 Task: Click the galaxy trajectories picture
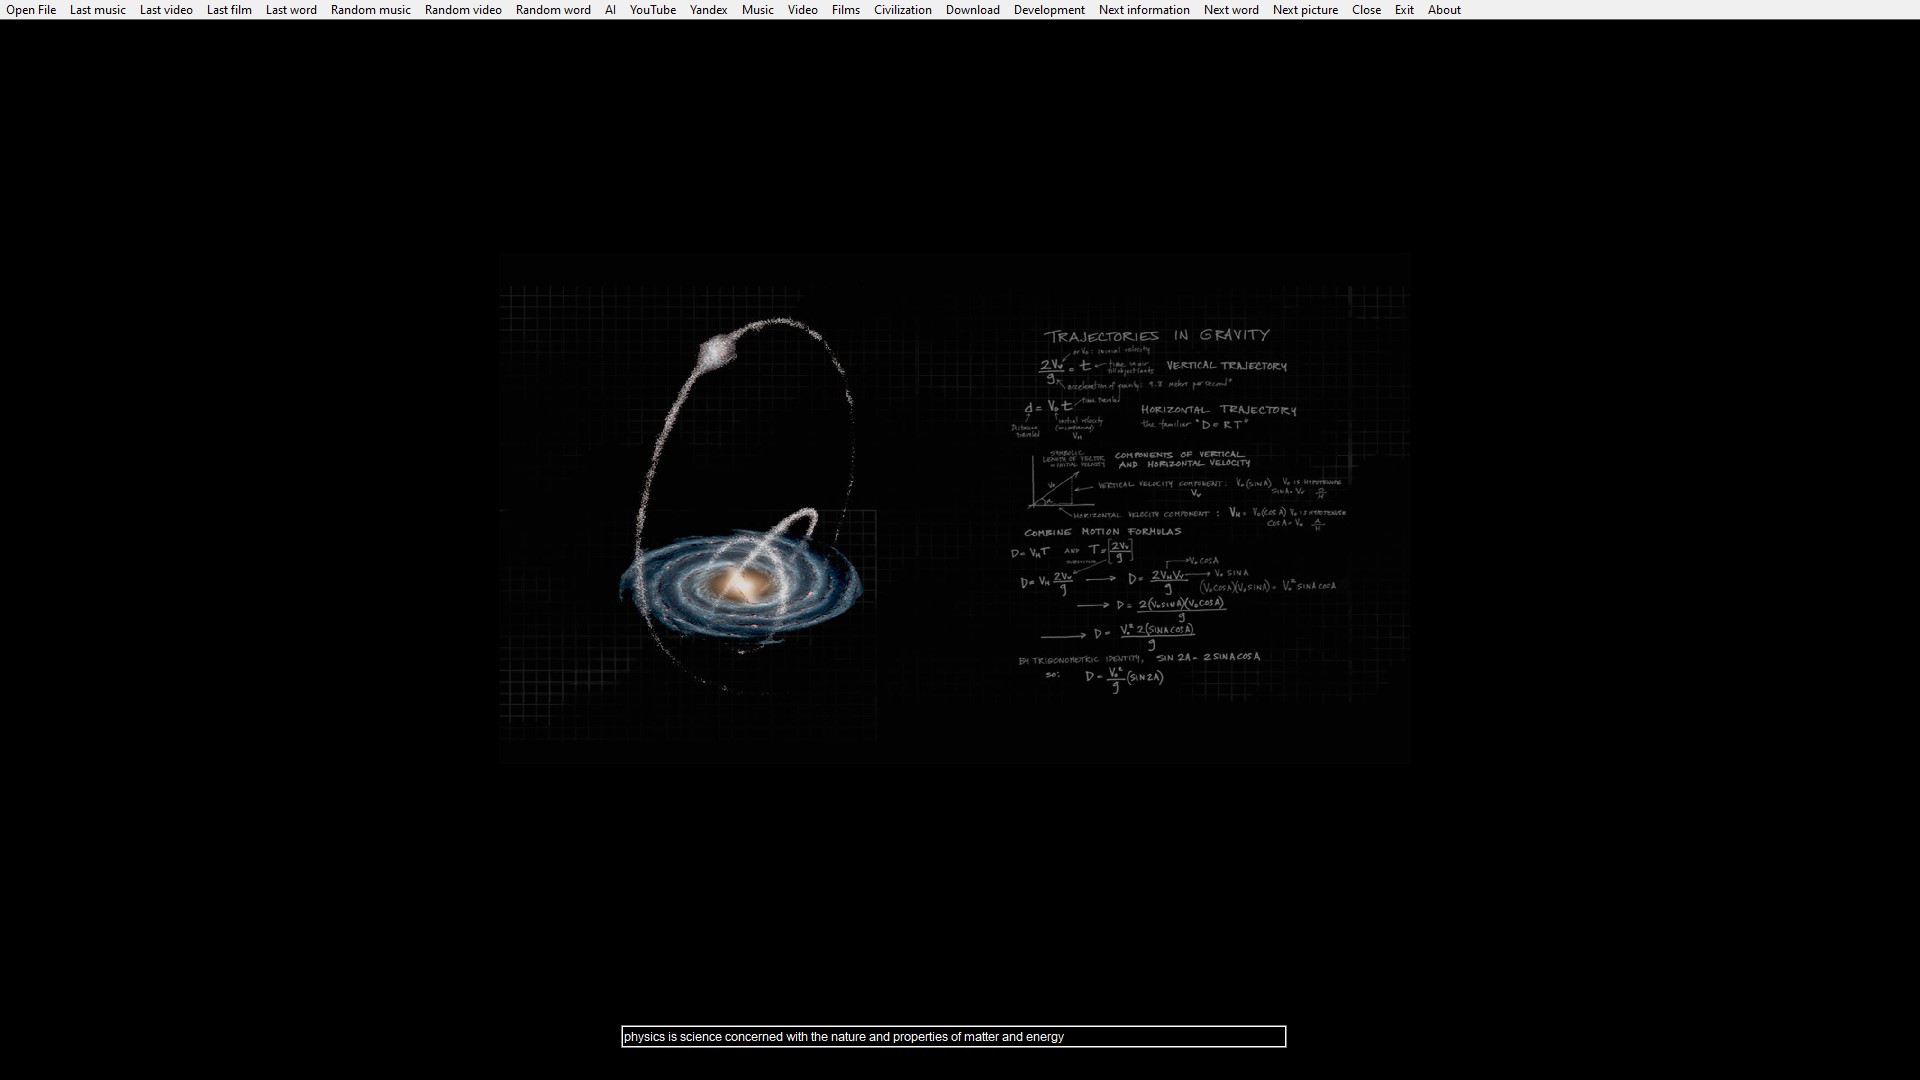coord(955,510)
